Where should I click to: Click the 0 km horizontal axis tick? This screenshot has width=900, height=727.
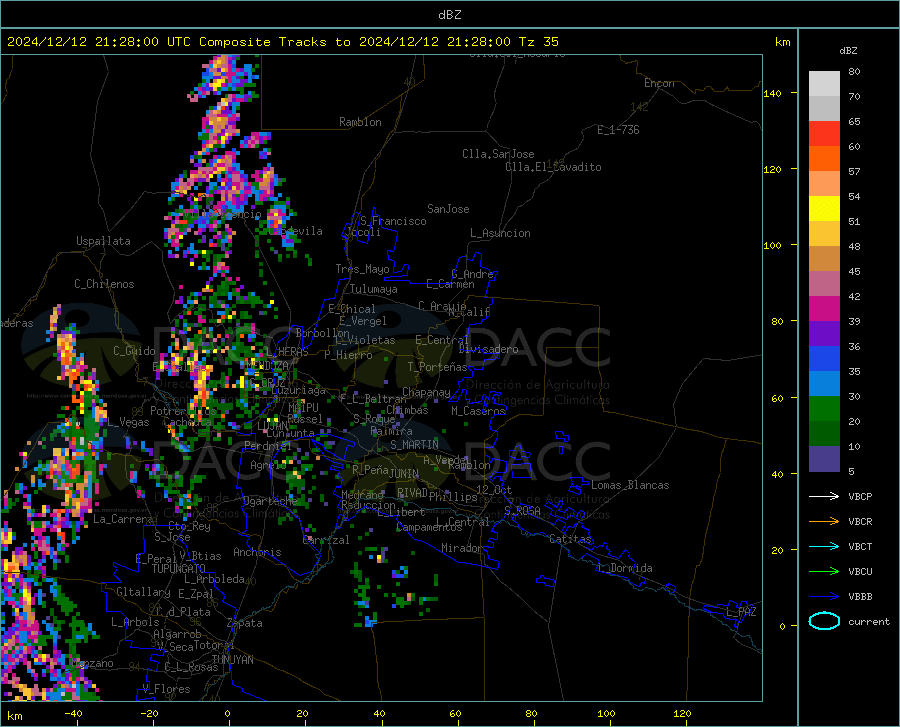(x=228, y=714)
